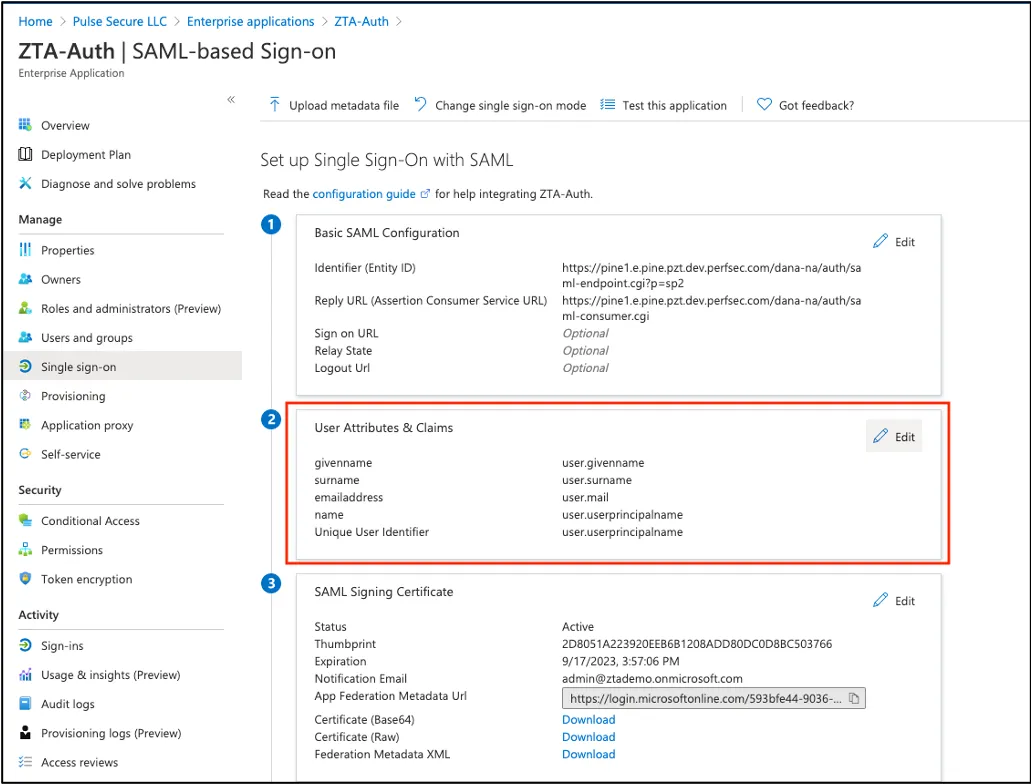Open Pulse Secure LLC breadcrumb

(120, 21)
